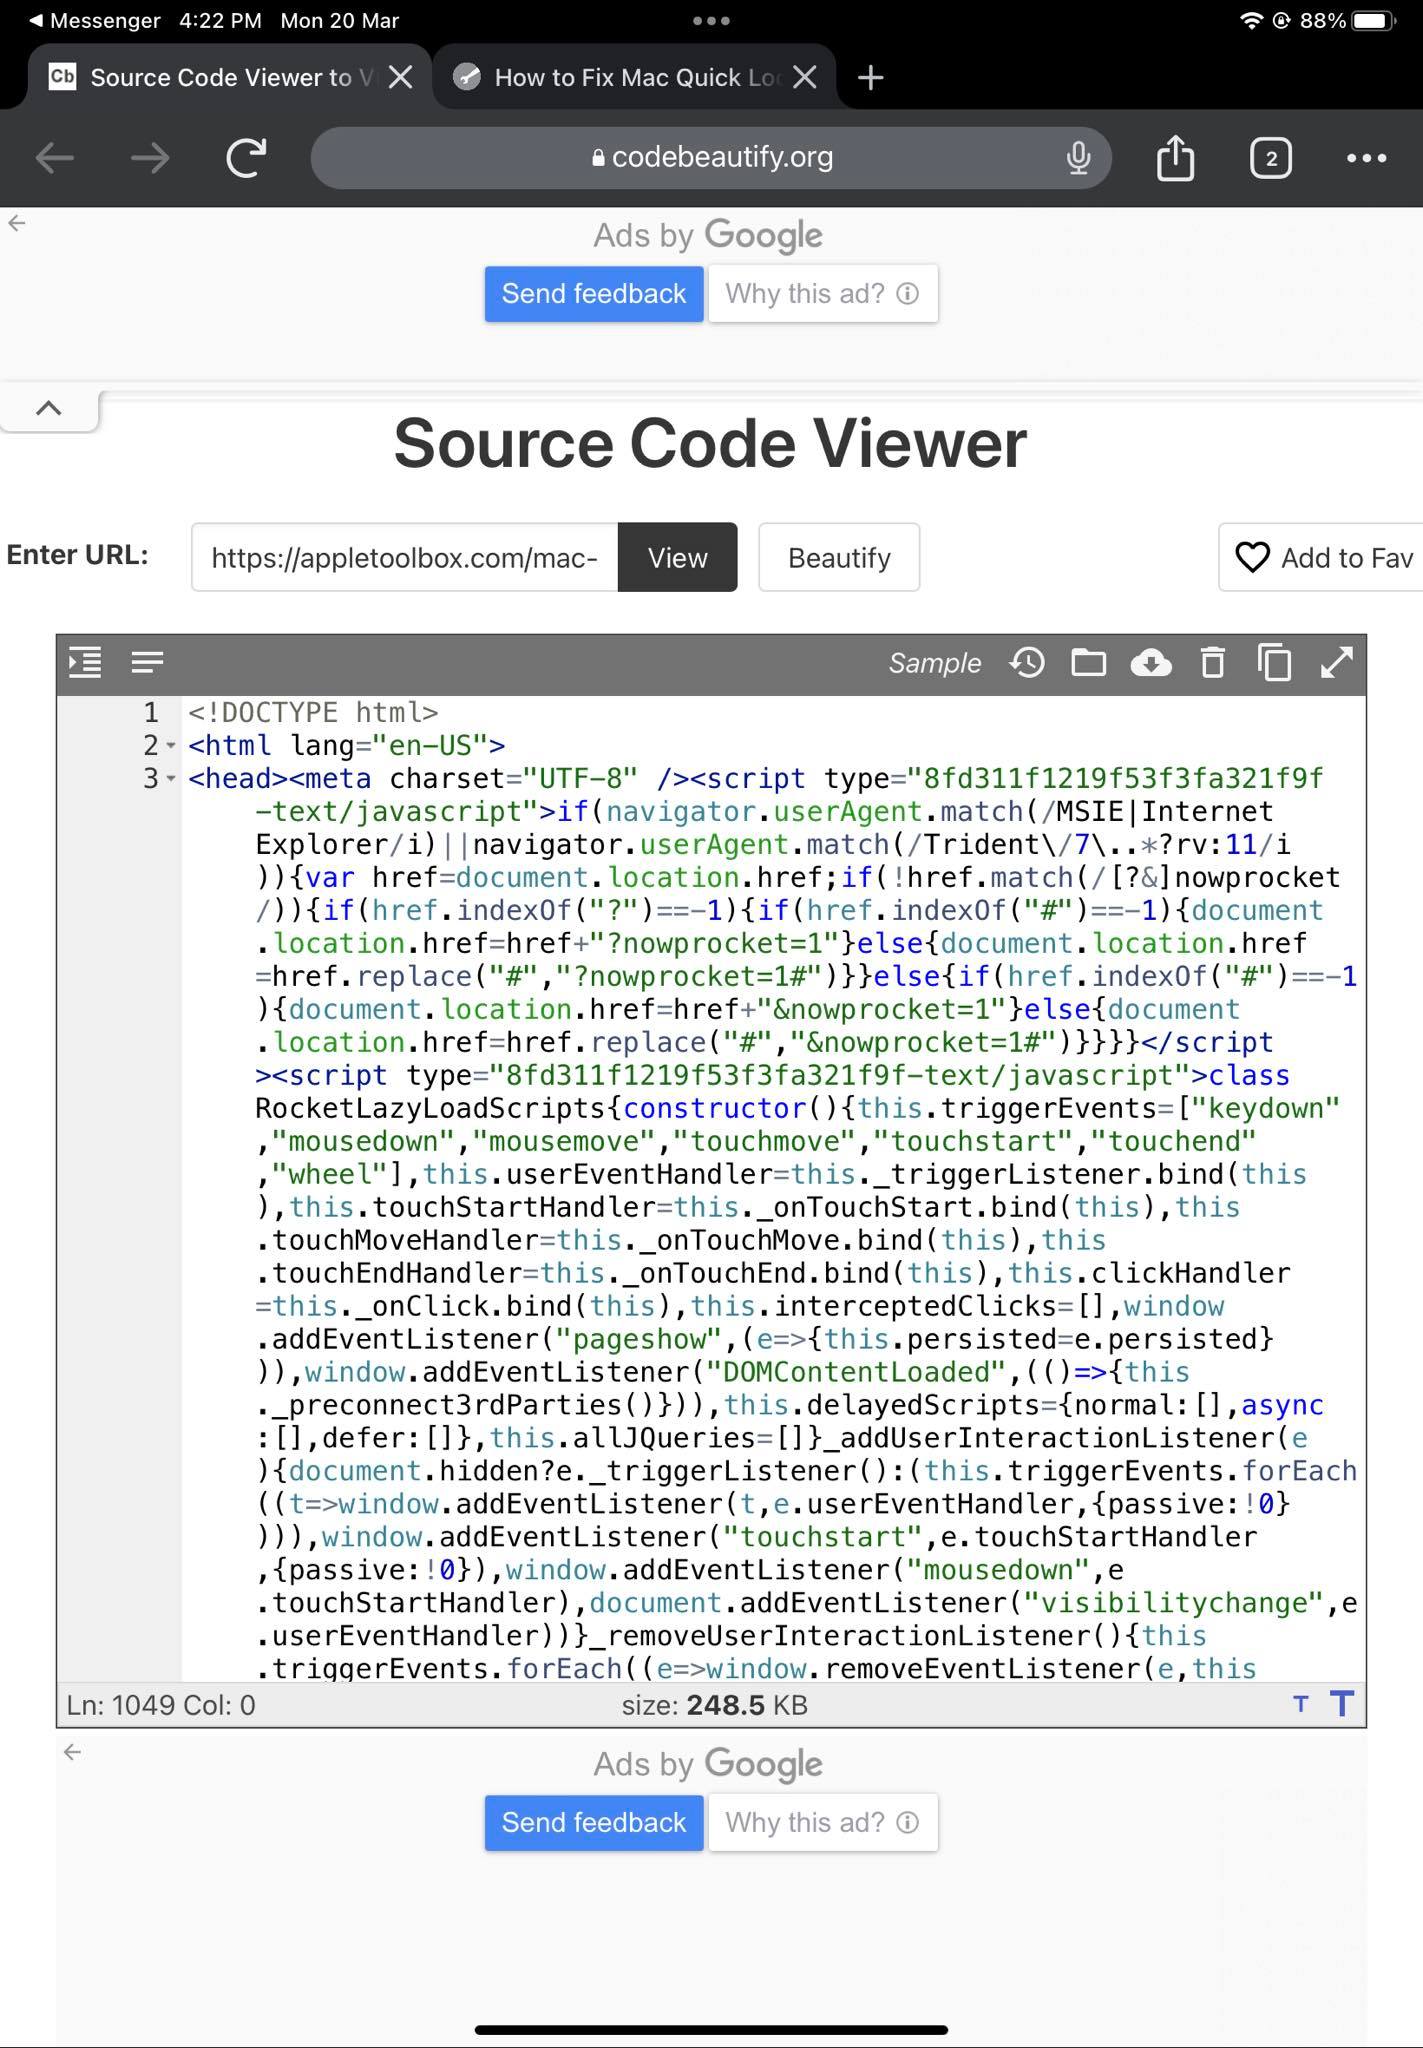The height and width of the screenshot is (2048, 1423).
Task: Download code with the cloud icon
Action: (x=1151, y=663)
